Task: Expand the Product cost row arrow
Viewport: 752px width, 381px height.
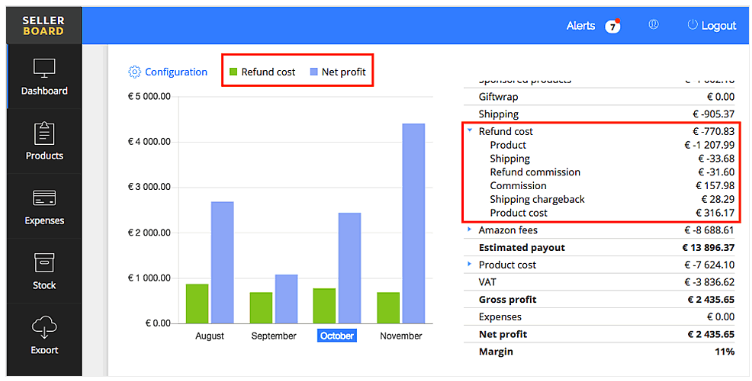Action: pyautogui.click(x=470, y=264)
